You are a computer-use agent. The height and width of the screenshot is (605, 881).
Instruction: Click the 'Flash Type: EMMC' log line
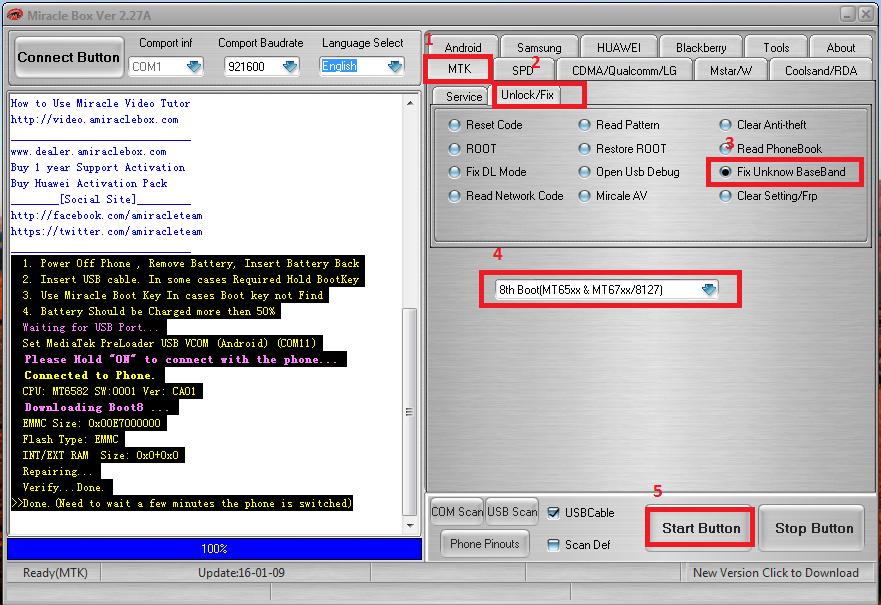70,439
